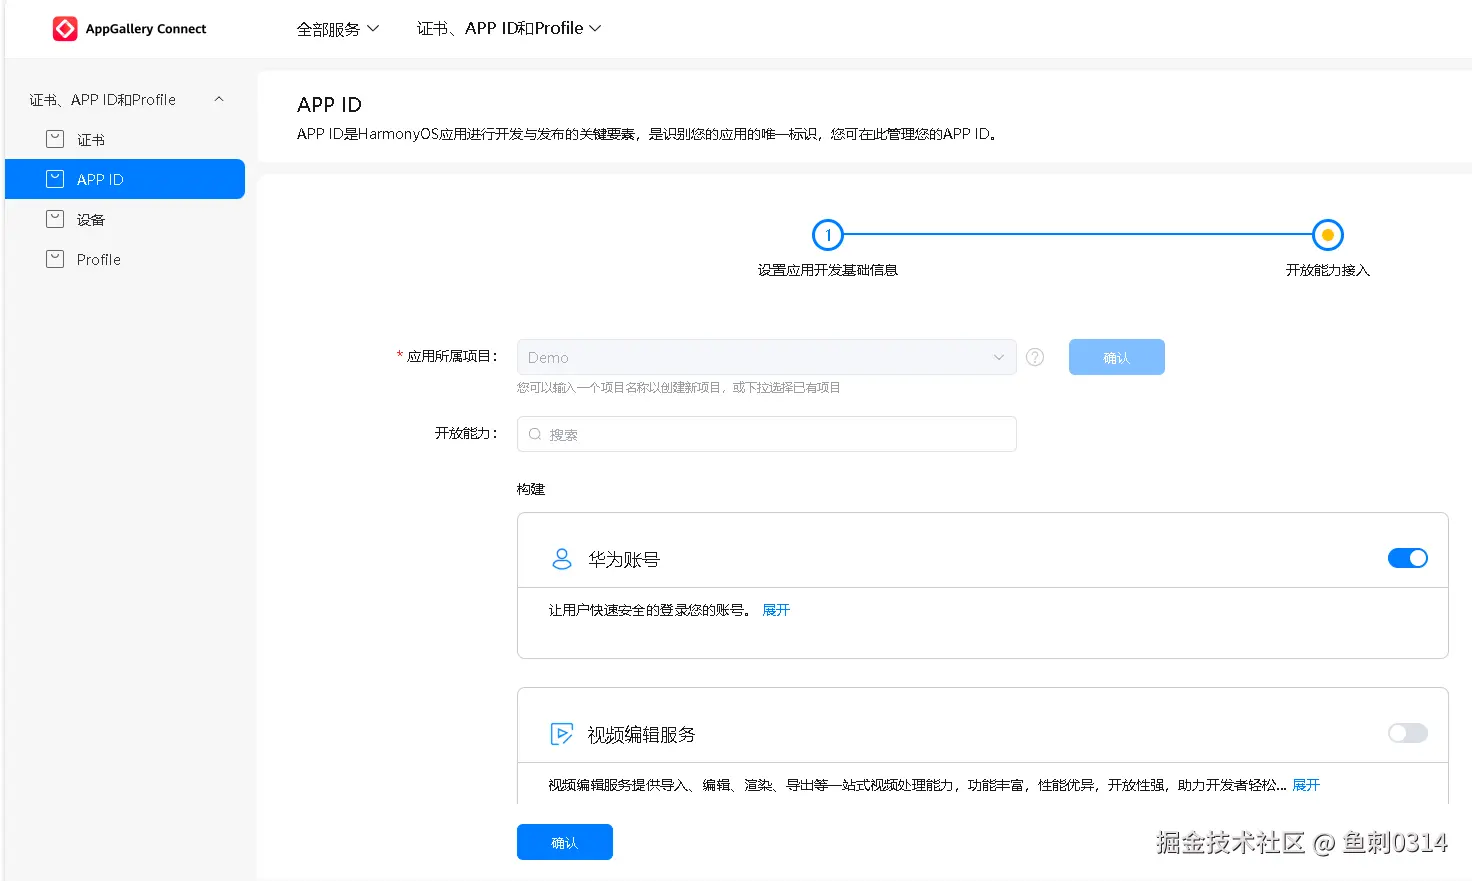Click the 证书 sidebar icon
This screenshot has height=881, width=1472.
pos(55,139)
